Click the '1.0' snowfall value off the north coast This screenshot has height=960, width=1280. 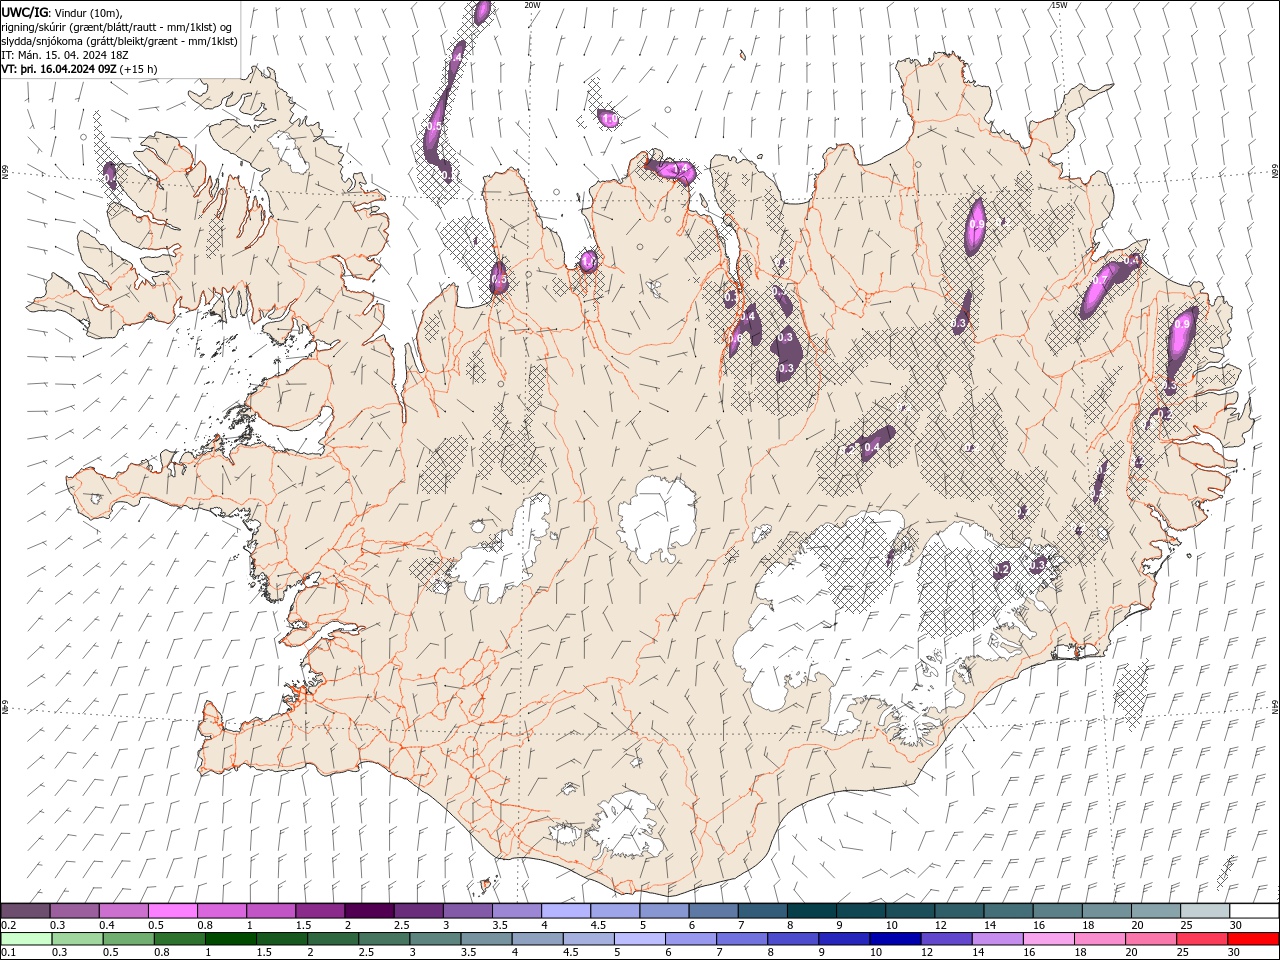tap(609, 119)
